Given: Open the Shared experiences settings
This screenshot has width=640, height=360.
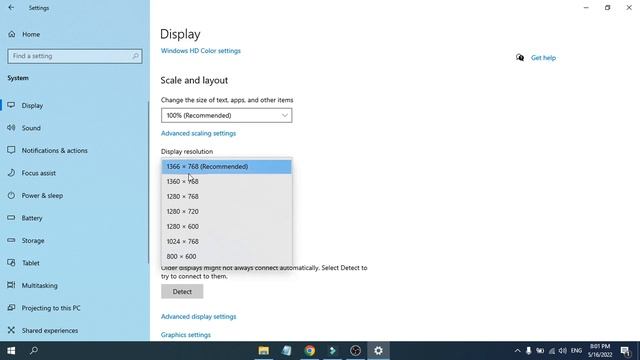Looking at the screenshot, I should pyautogui.click(x=49, y=330).
